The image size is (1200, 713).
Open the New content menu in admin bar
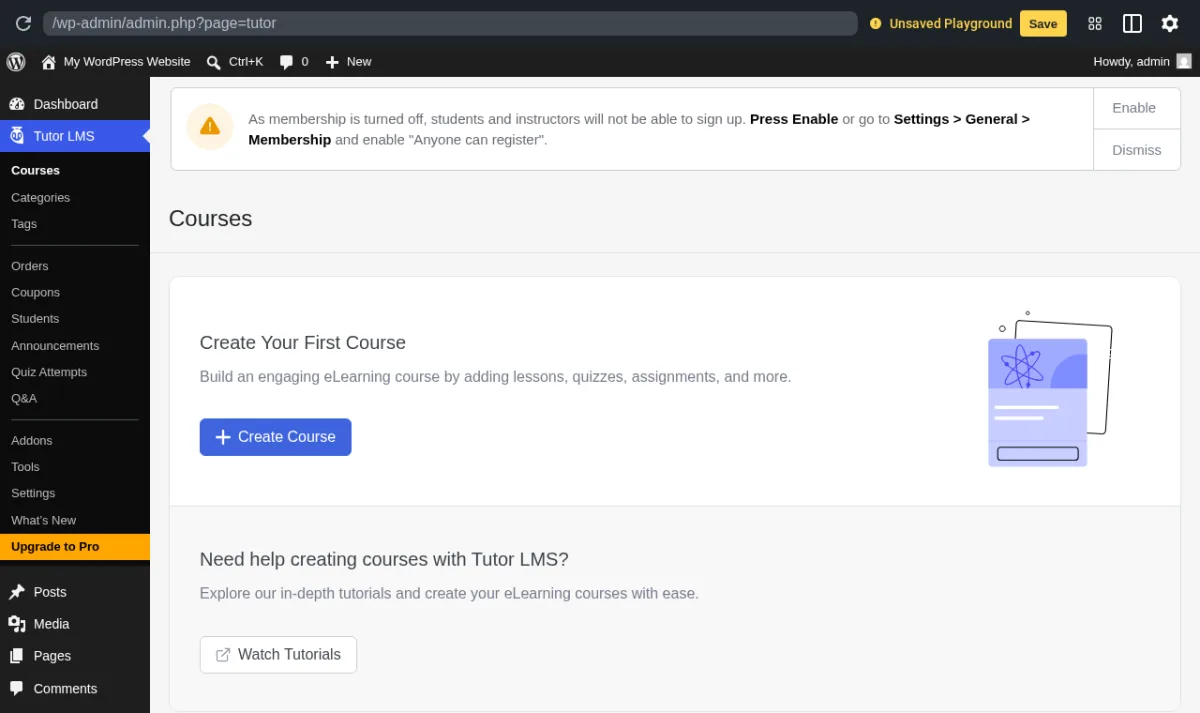(348, 62)
